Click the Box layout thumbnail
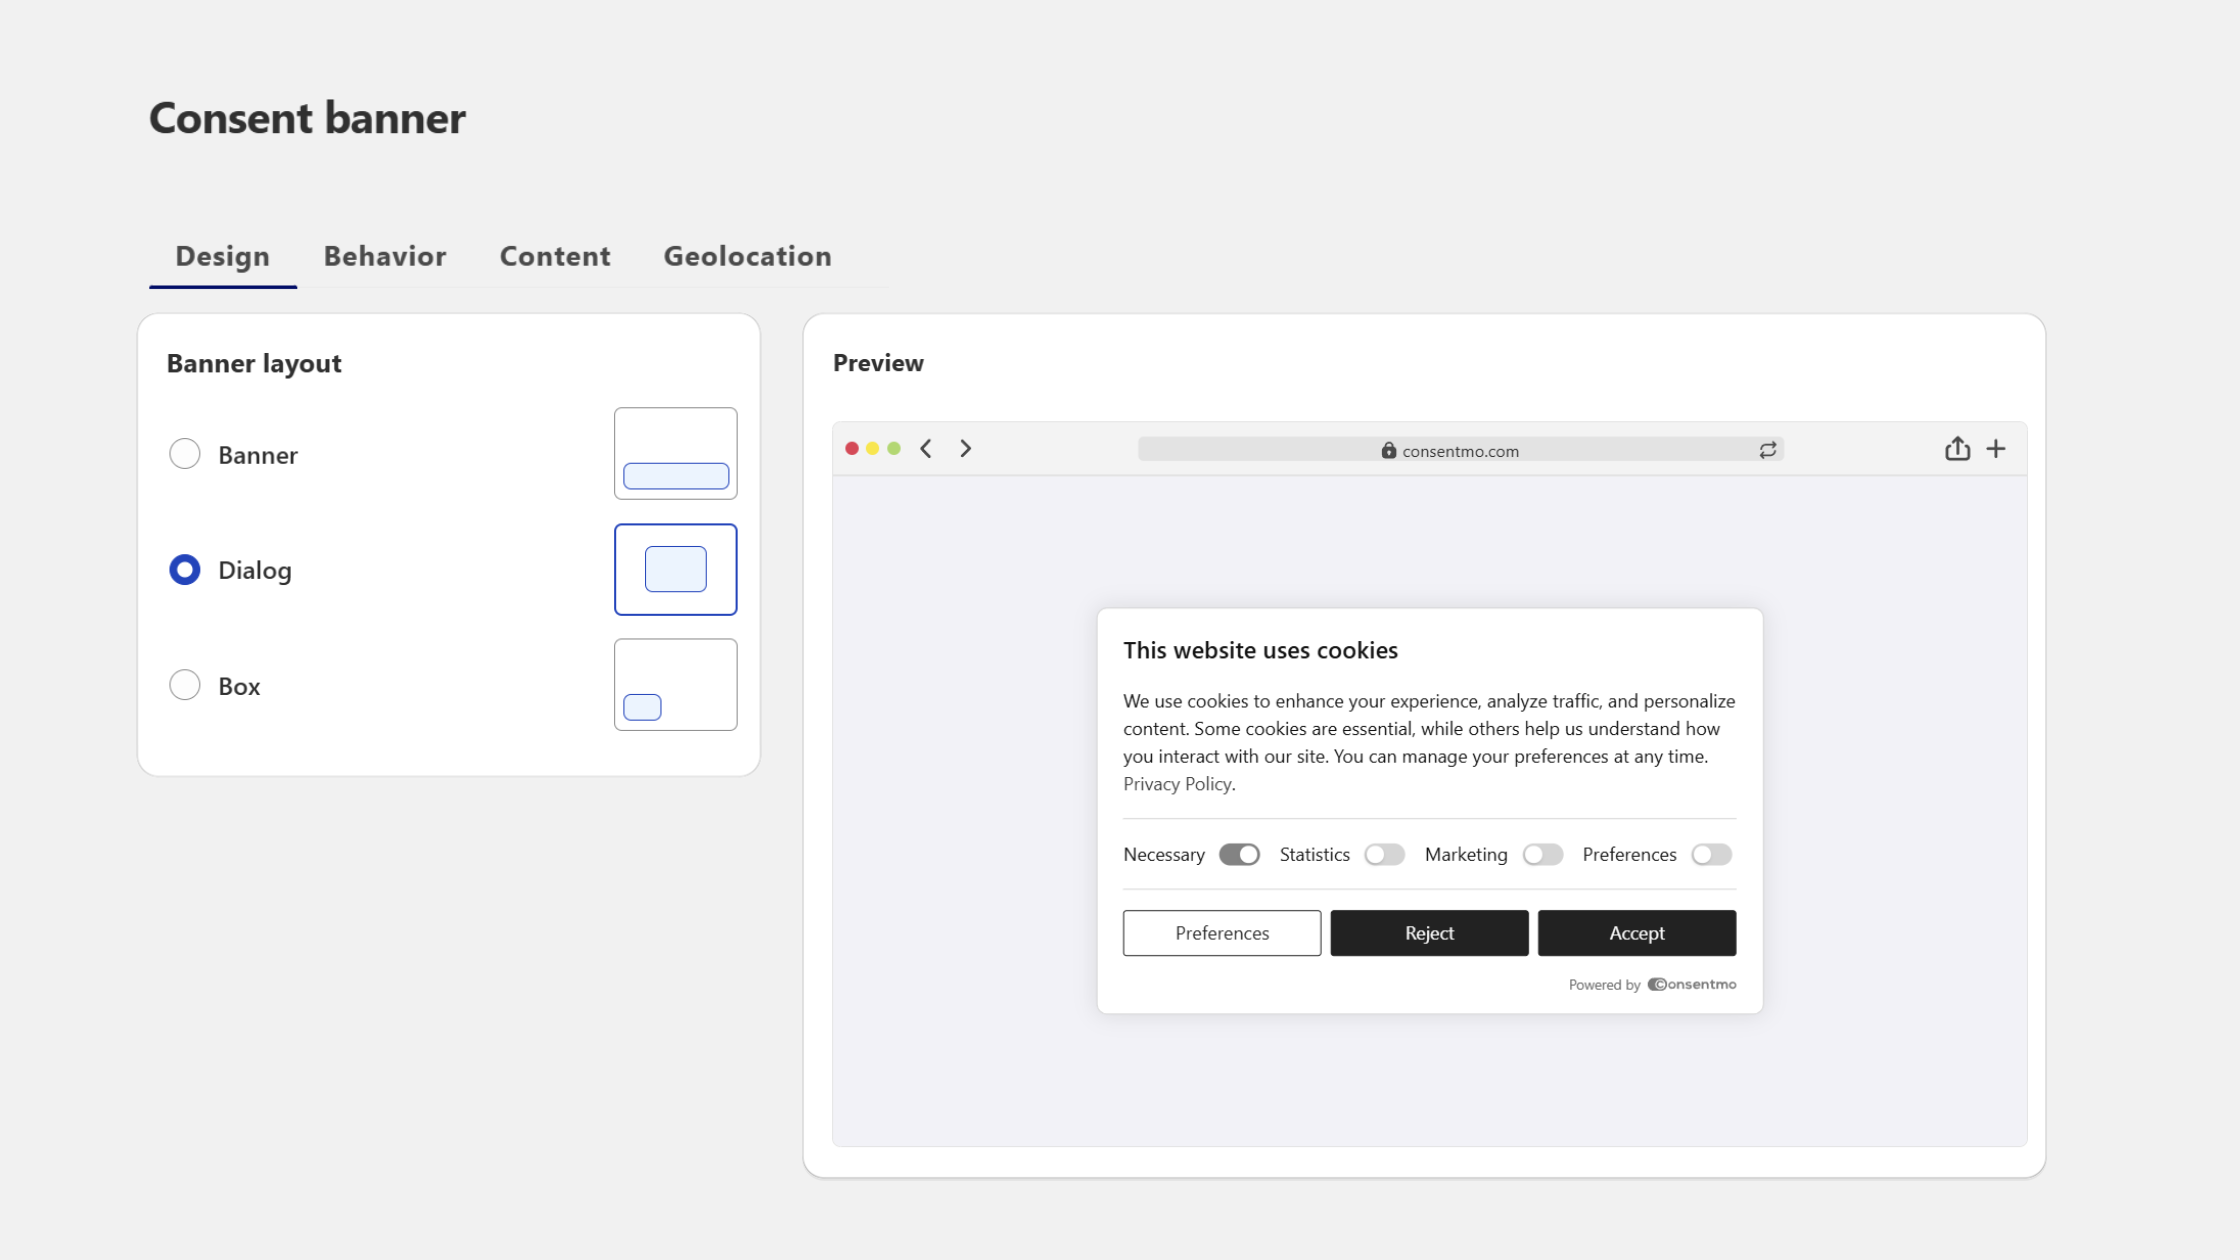 click(676, 685)
